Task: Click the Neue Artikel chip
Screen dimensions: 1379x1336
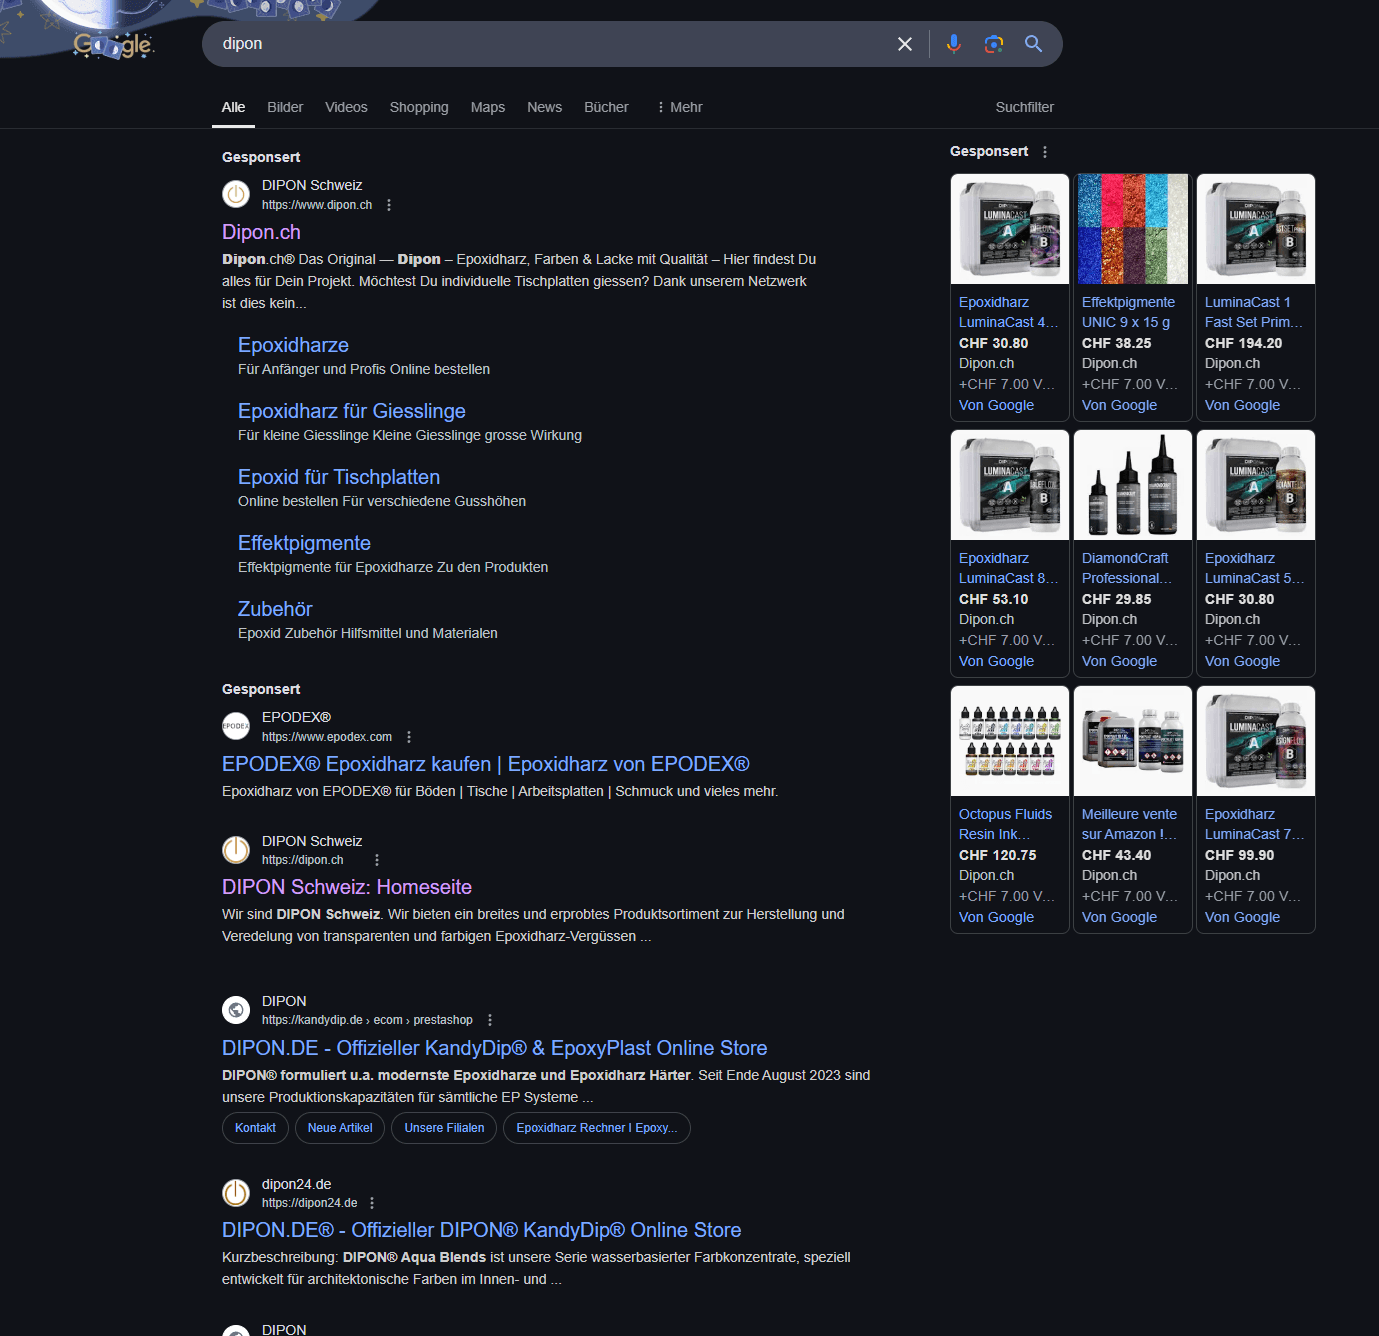Action: tap(340, 1128)
